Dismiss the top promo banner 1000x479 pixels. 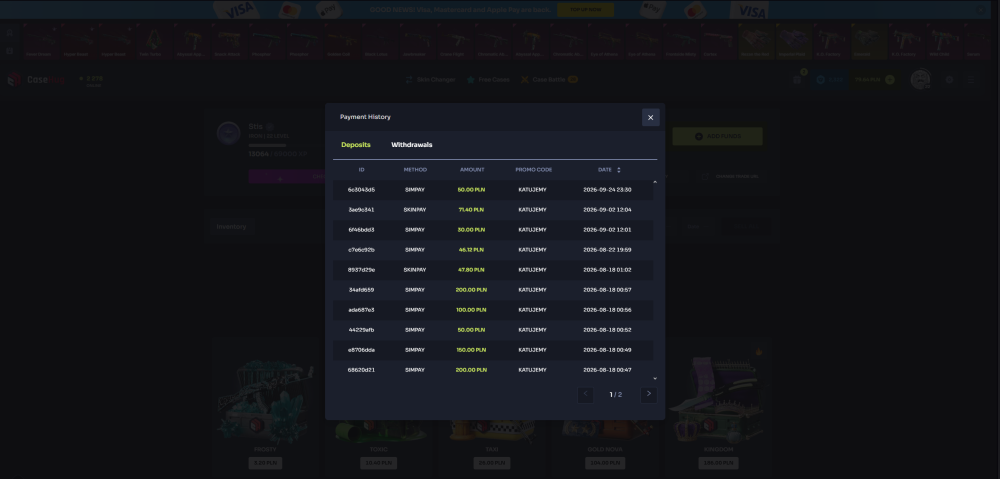click(981, 10)
